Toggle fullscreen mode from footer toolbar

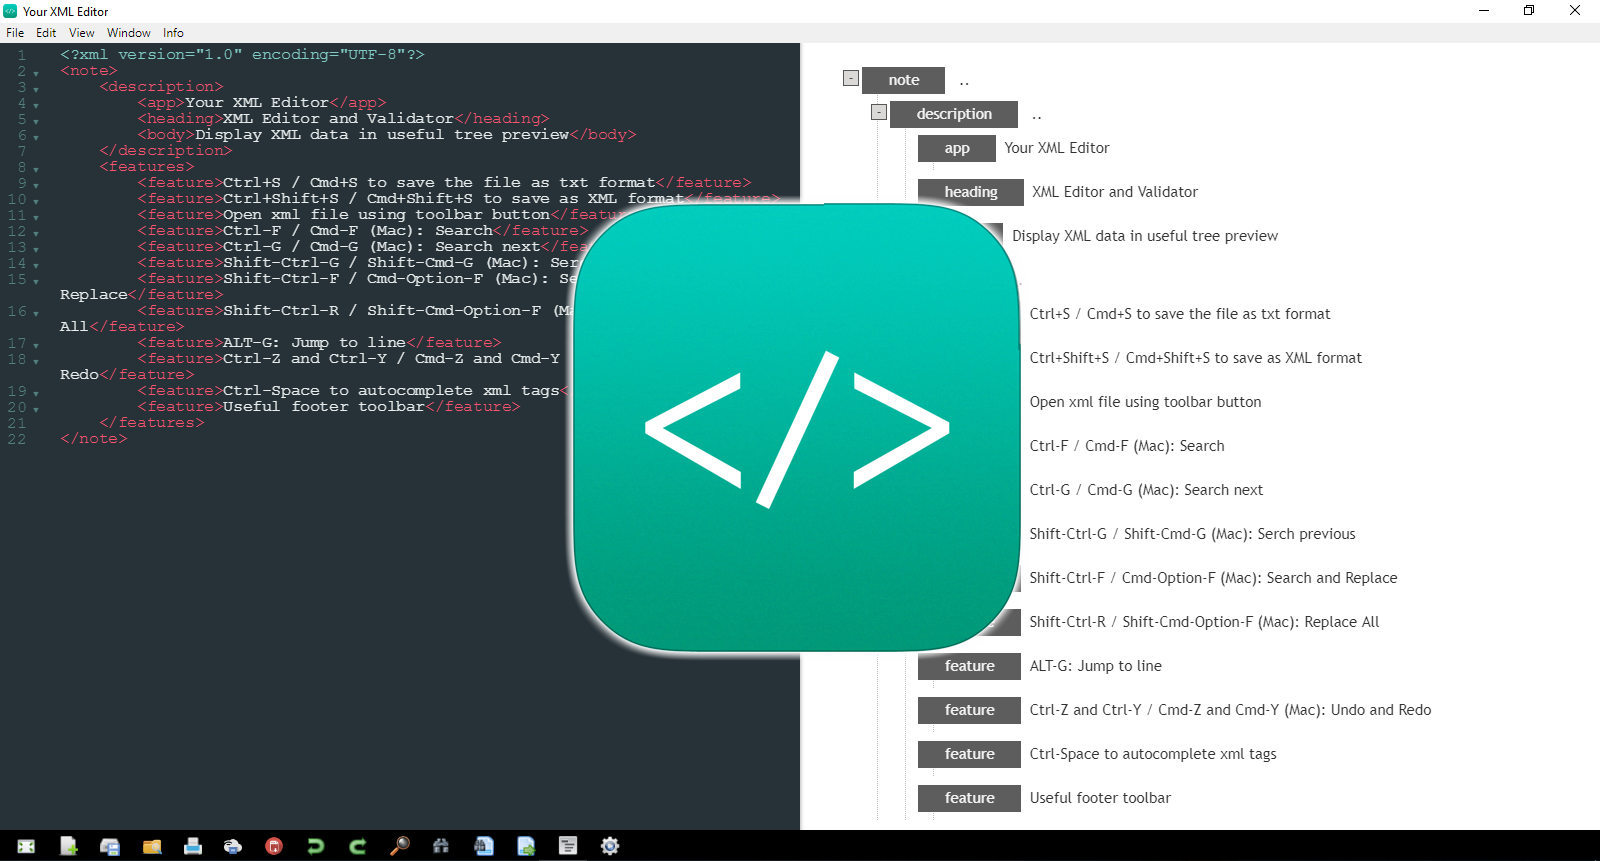(27, 846)
